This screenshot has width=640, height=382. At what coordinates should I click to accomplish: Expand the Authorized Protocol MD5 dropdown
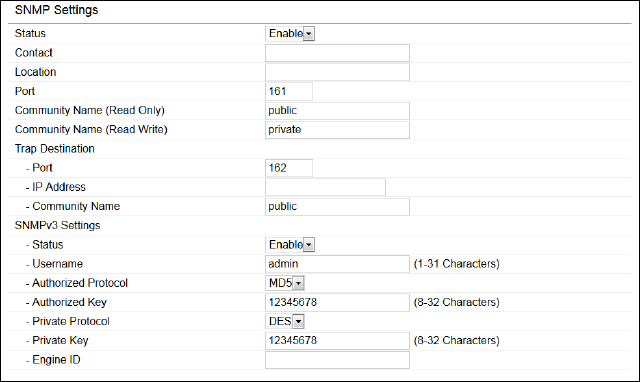[x=285, y=283]
